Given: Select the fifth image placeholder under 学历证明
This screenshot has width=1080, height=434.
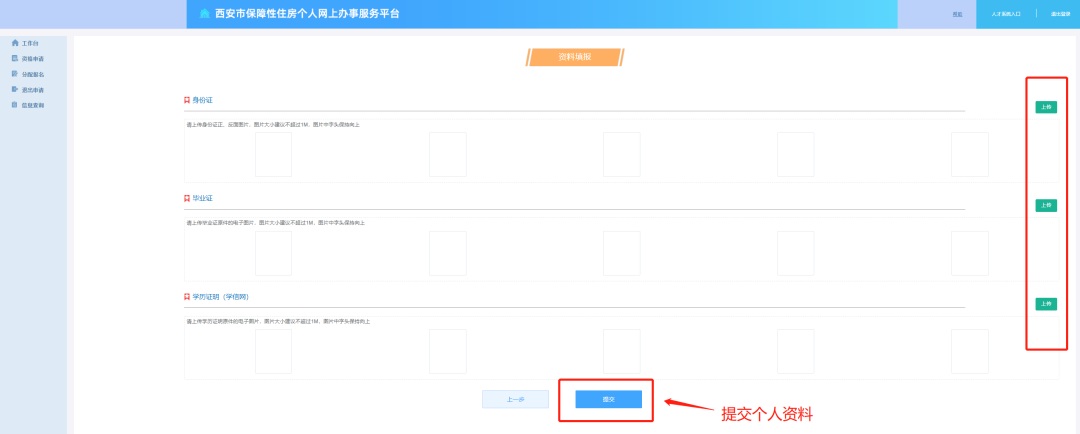Looking at the screenshot, I should (x=970, y=351).
